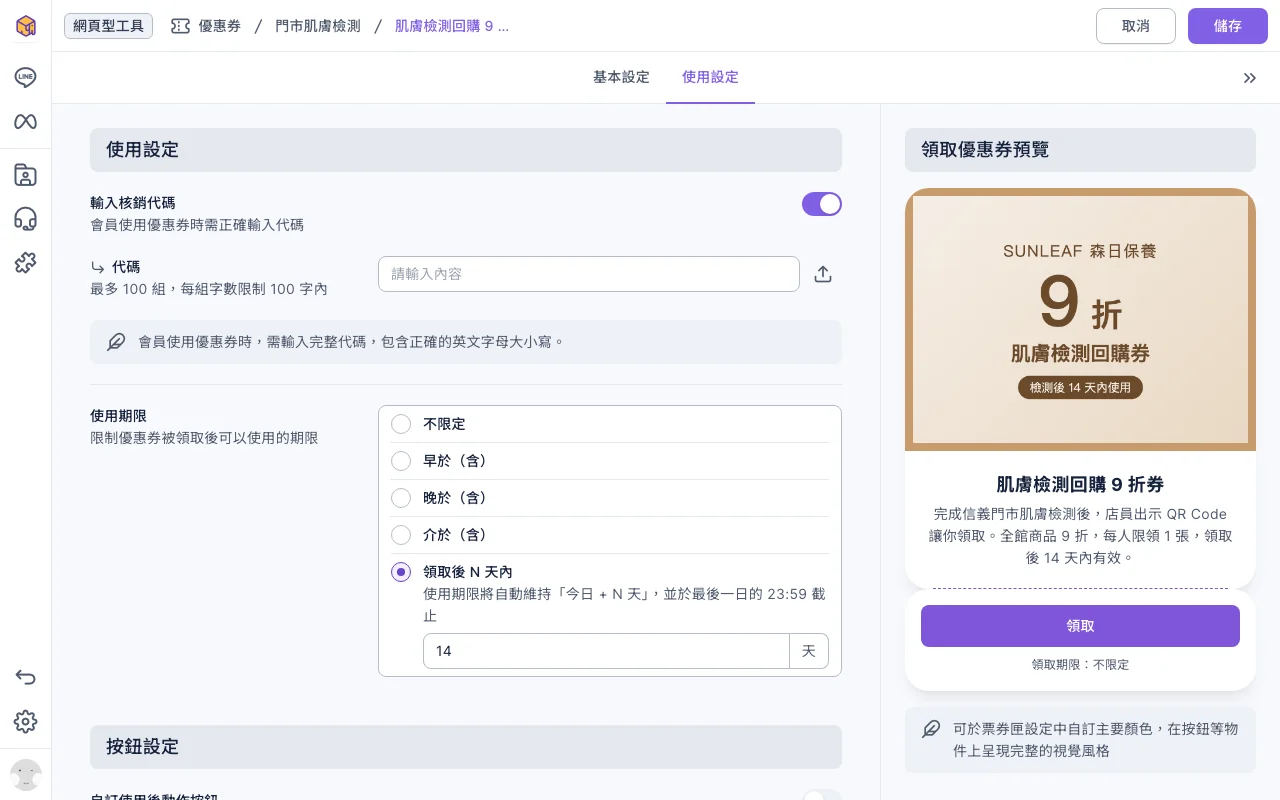Open the LINE channel sidebar icon

pos(26,77)
